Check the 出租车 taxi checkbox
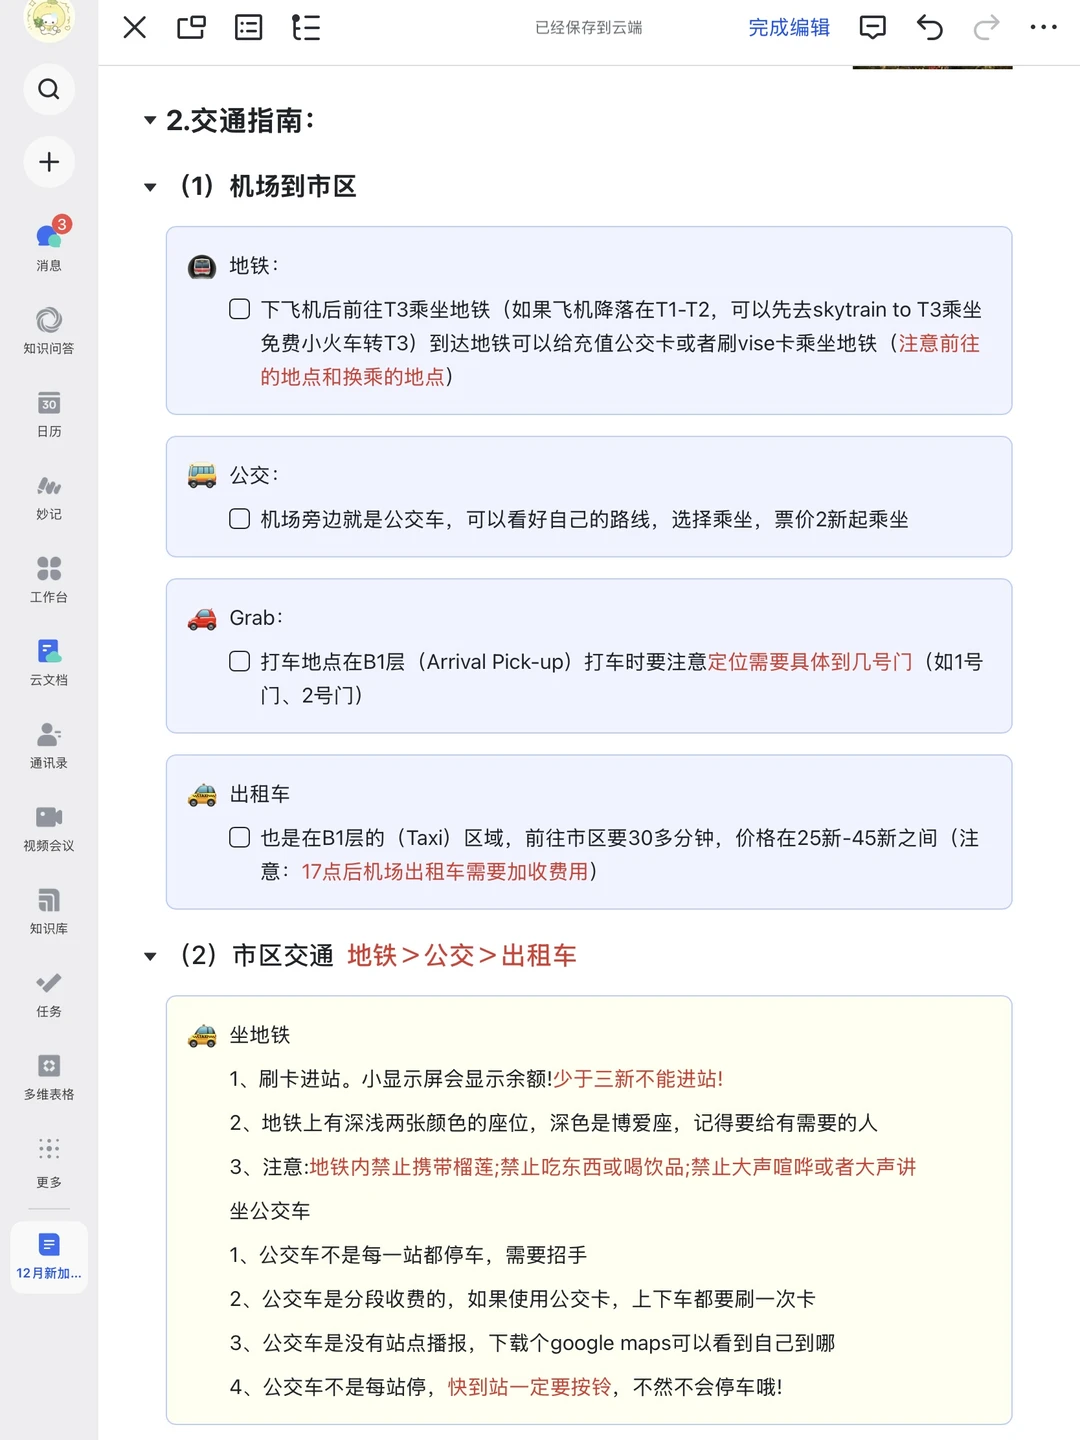1080x1440 pixels. 239,838
